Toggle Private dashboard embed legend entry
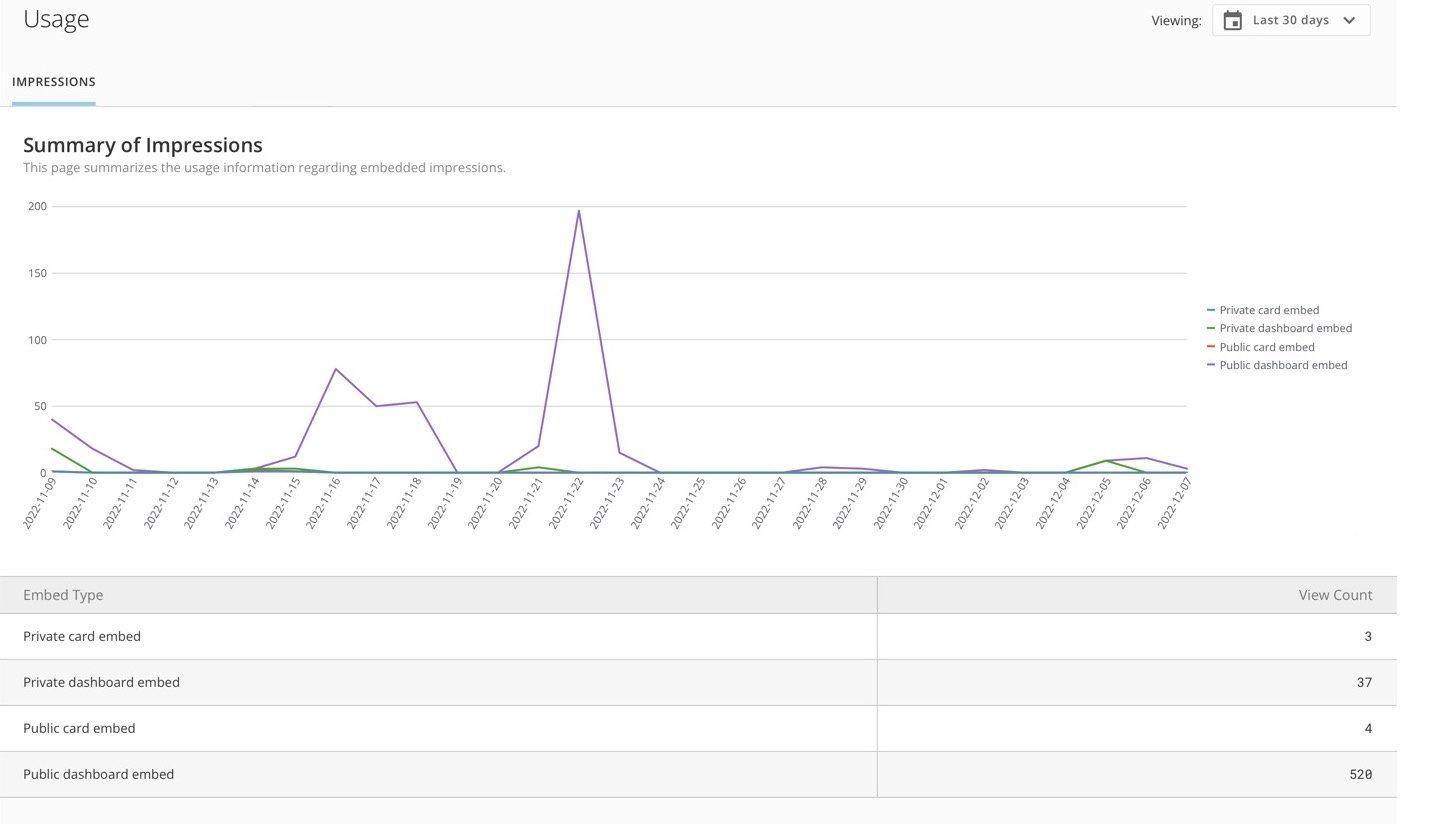 [1279, 328]
